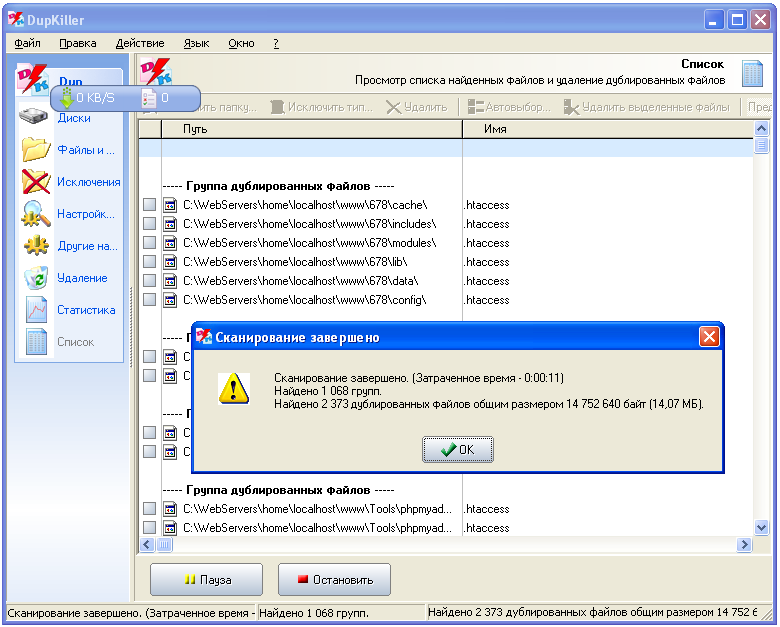Click the vertical scrollbar down arrow
Screen dimensions: 780x627
point(761,527)
